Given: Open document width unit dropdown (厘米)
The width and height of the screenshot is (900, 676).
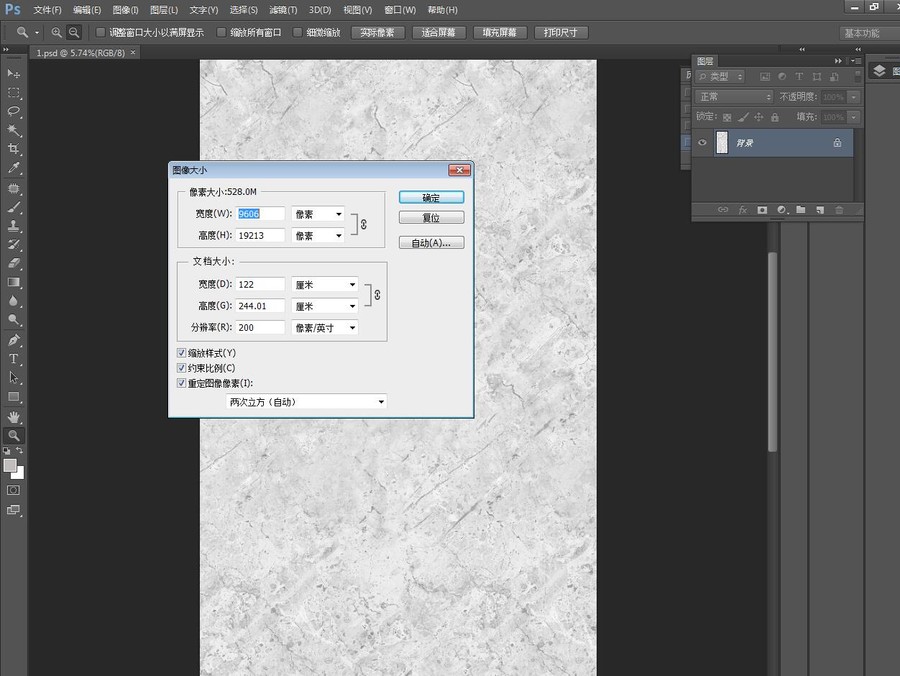Looking at the screenshot, I should point(324,285).
